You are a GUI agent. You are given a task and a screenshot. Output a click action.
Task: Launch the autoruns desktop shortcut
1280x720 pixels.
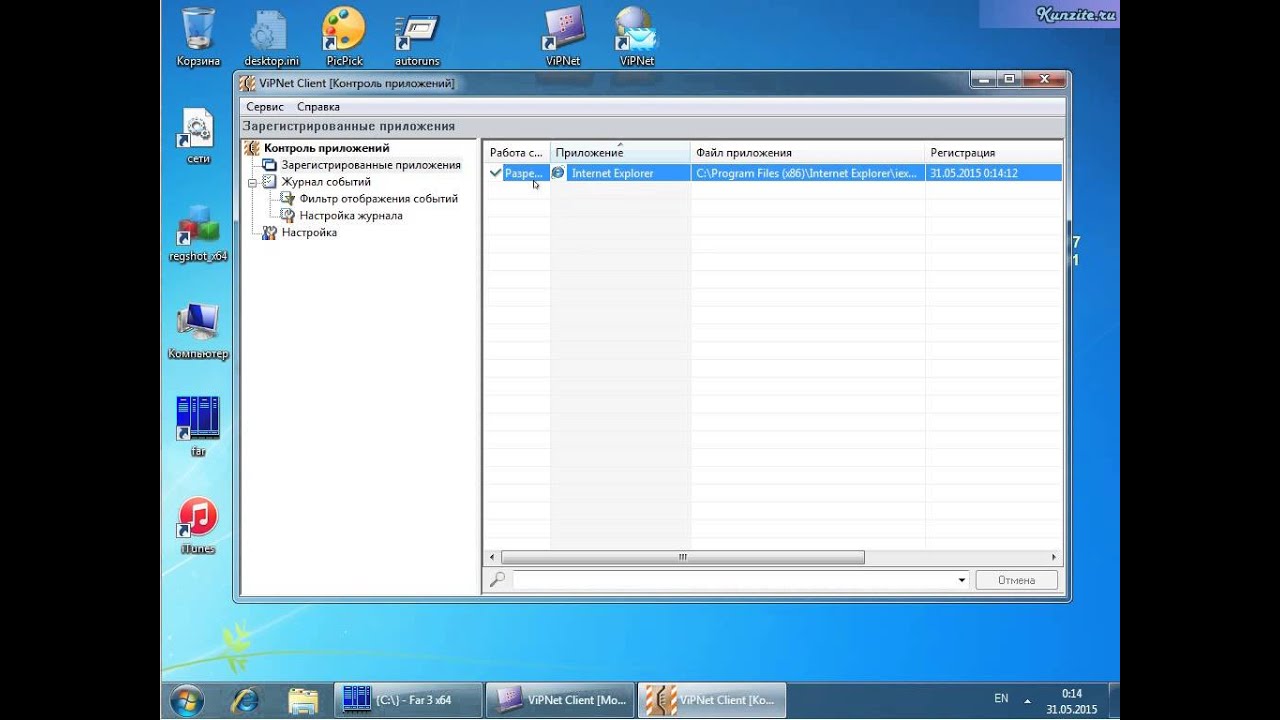(x=417, y=40)
